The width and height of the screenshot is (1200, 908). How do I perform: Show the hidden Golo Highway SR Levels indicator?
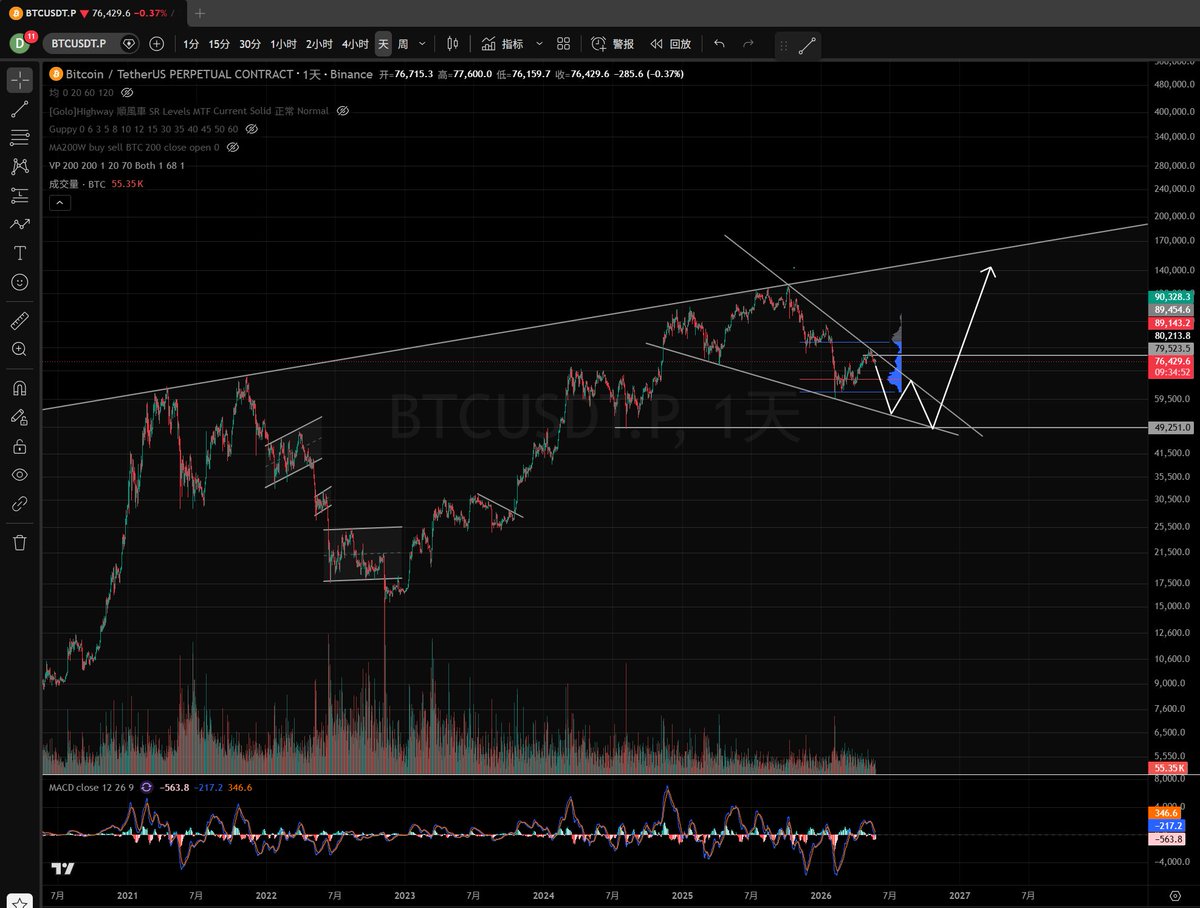343,110
